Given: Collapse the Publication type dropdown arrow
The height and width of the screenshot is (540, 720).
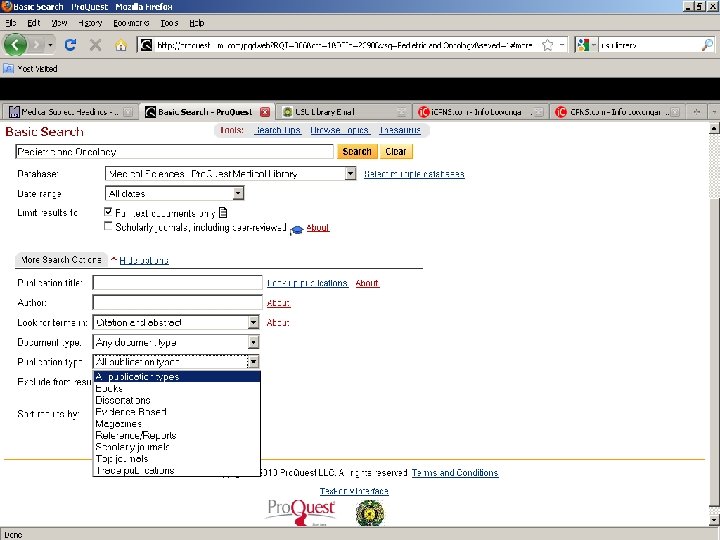Looking at the screenshot, I should 253,362.
